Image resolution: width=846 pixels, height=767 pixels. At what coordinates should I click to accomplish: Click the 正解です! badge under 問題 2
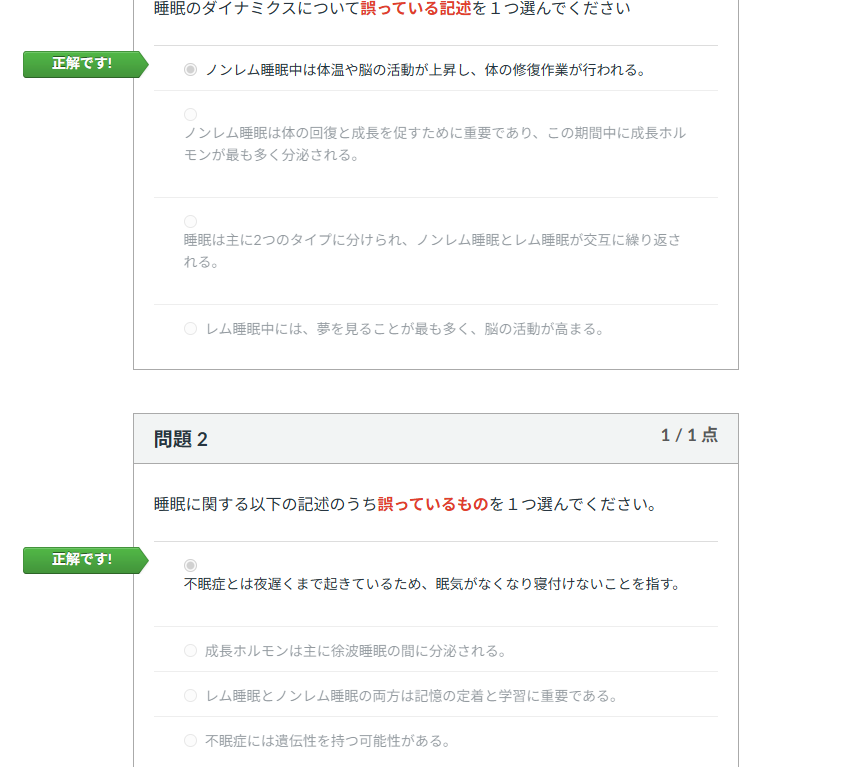tap(83, 560)
